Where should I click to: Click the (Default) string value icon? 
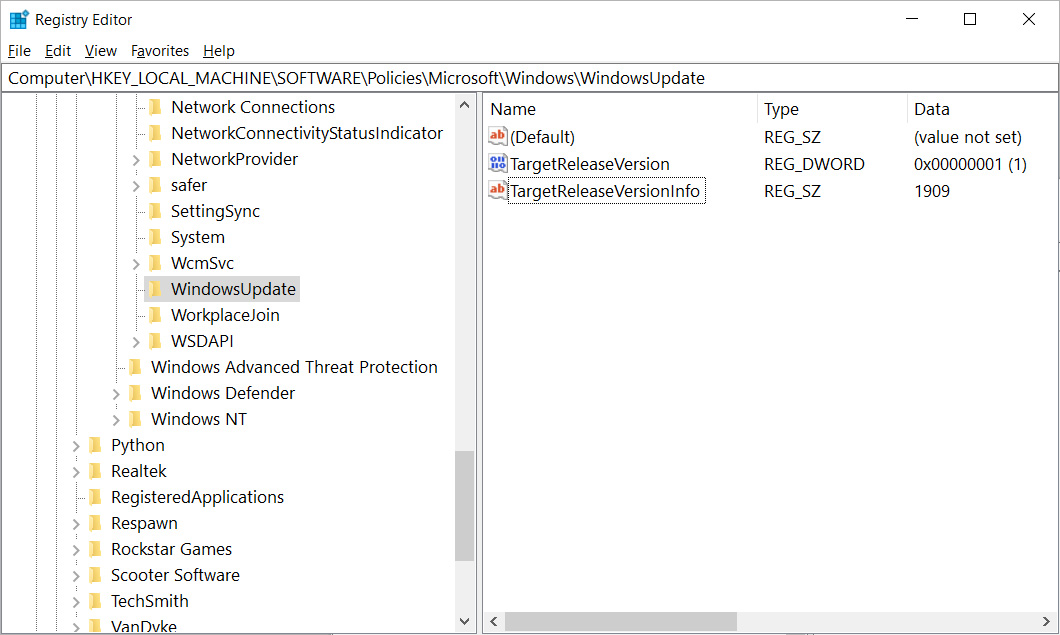498,136
